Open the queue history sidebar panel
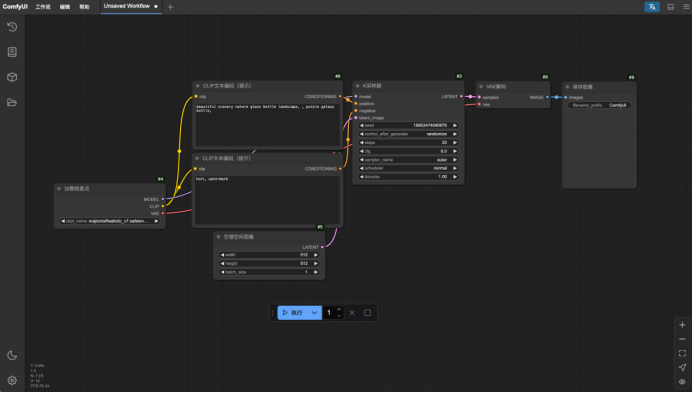 (12, 27)
